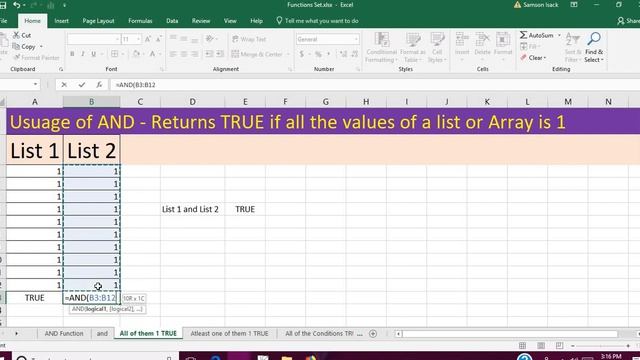Image resolution: width=640 pixels, height=360 pixels.
Task: Click the Accounting dollar format icon
Action: (x=302, y=54)
